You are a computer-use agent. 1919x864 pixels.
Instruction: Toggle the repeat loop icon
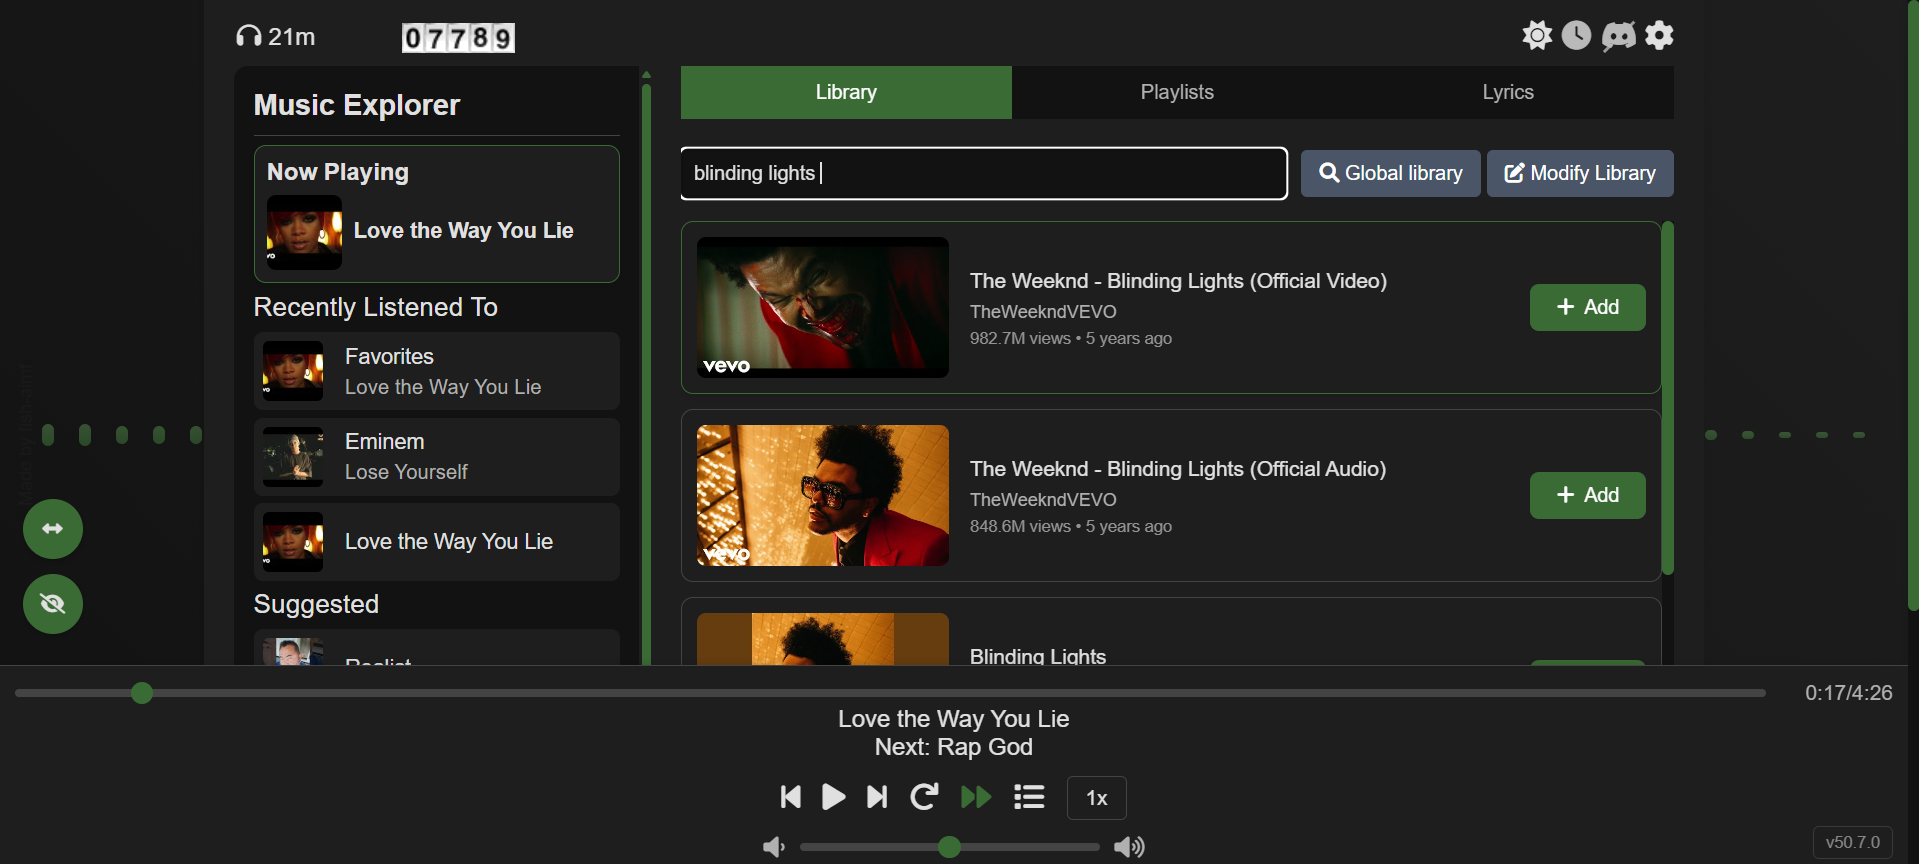tap(924, 797)
